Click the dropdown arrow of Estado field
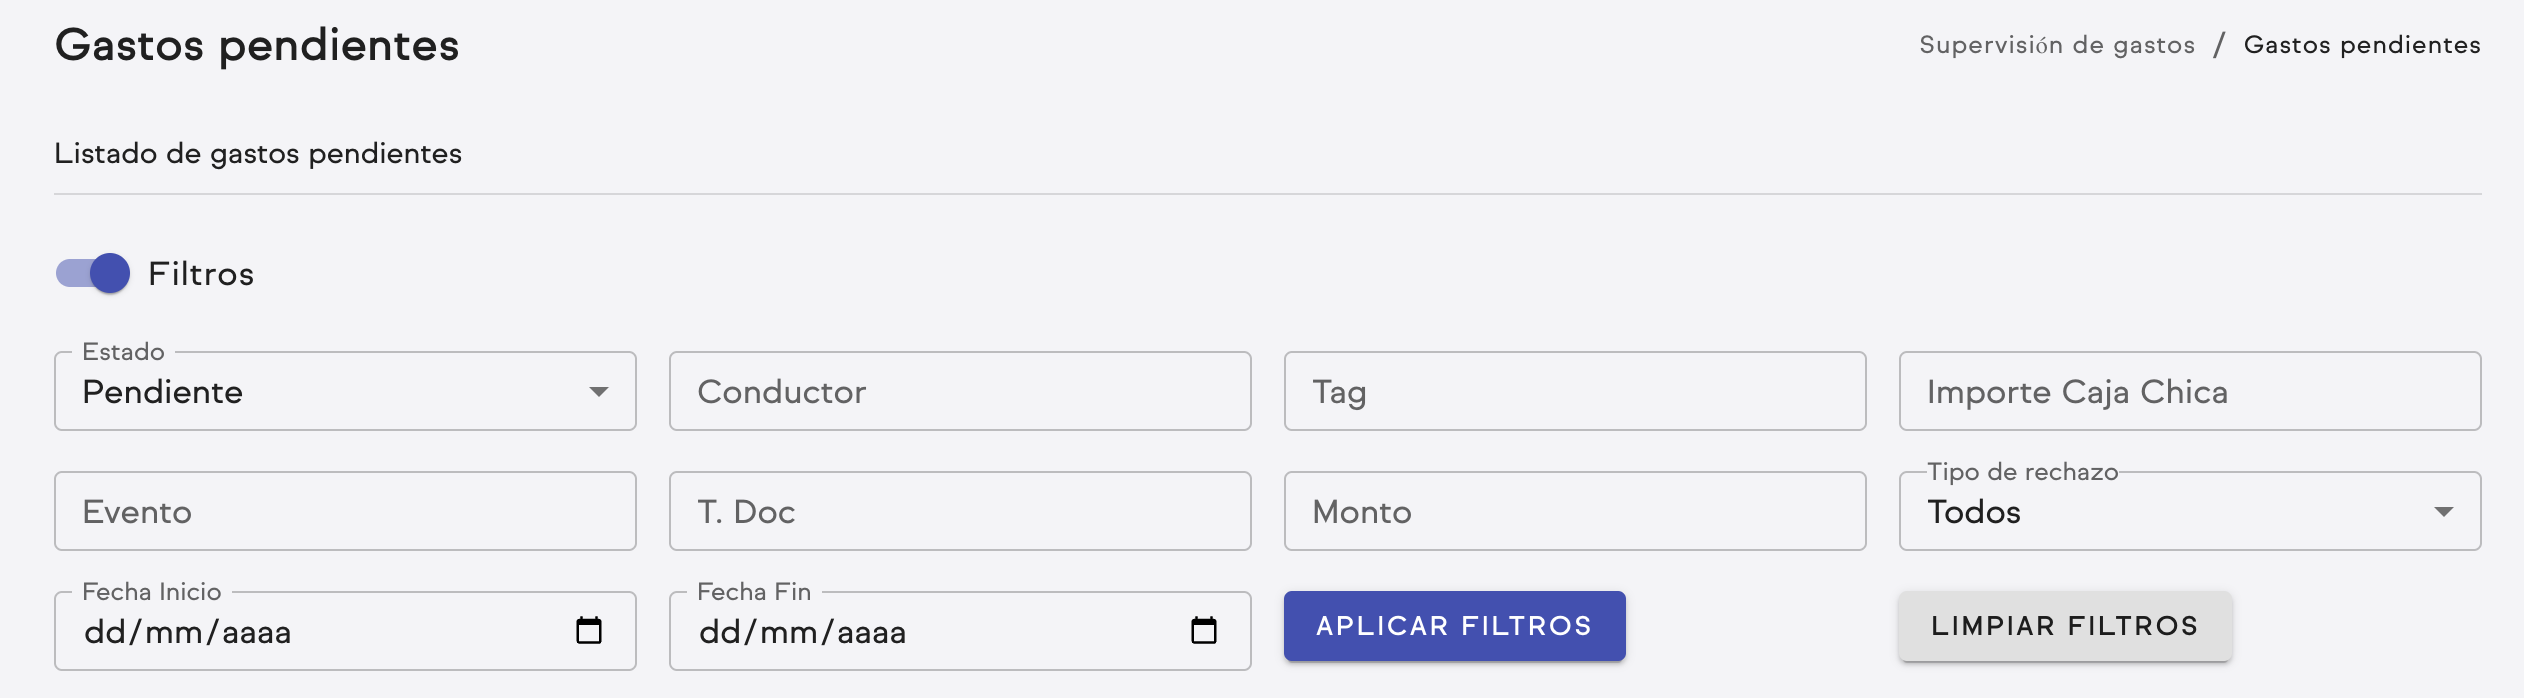2524x698 pixels. click(x=600, y=391)
